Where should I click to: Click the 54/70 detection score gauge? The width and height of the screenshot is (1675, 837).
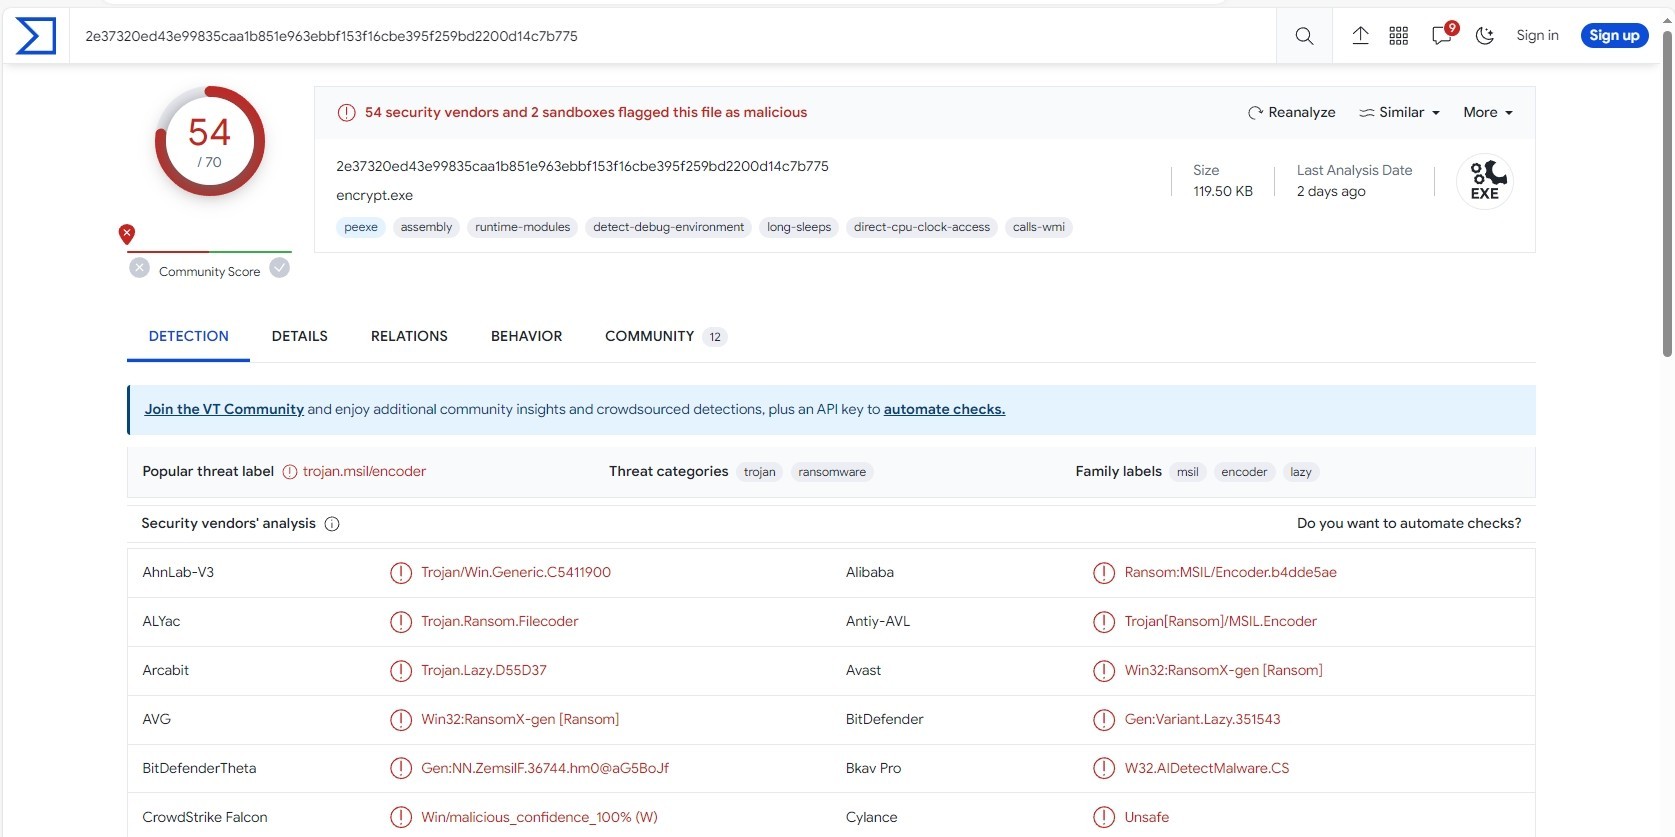point(210,141)
